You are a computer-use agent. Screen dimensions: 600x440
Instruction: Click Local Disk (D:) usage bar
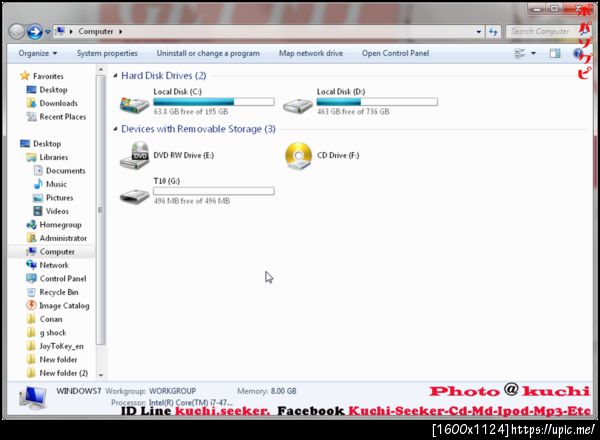click(377, 102)
